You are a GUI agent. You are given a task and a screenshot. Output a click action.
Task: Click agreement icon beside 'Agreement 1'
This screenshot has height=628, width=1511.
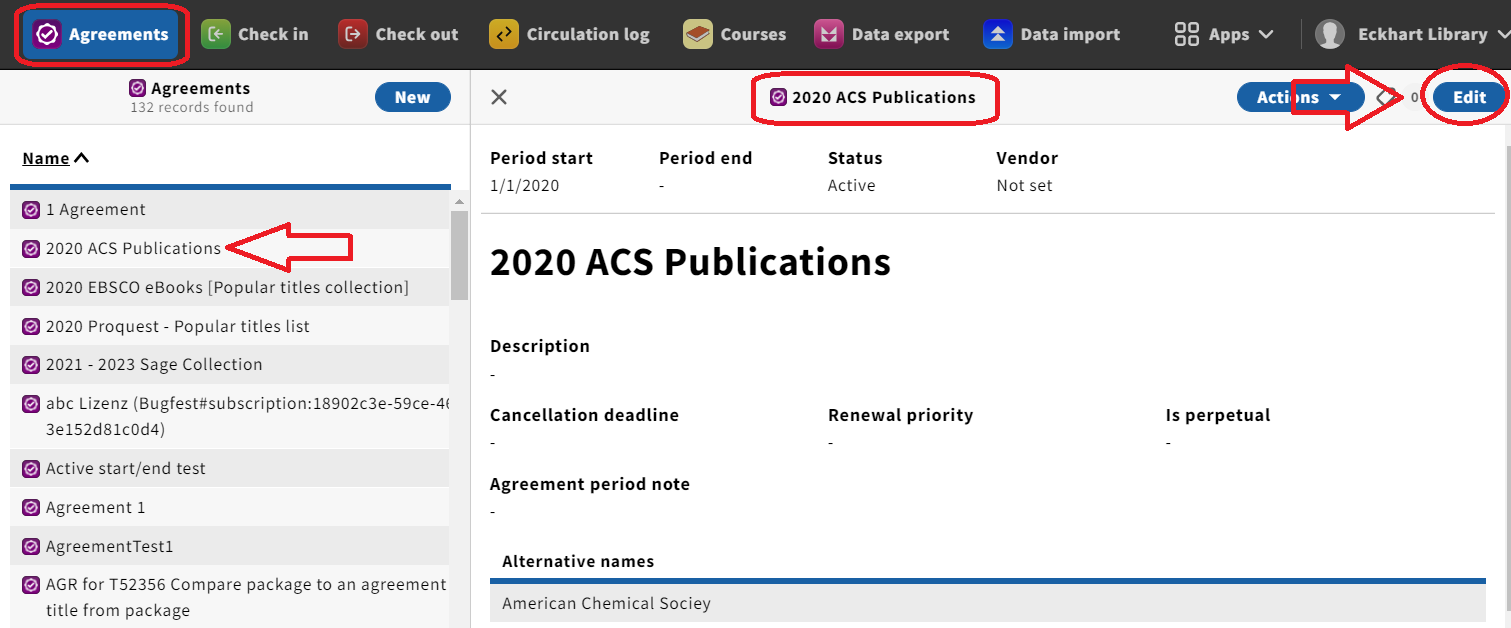pos(31,507)
